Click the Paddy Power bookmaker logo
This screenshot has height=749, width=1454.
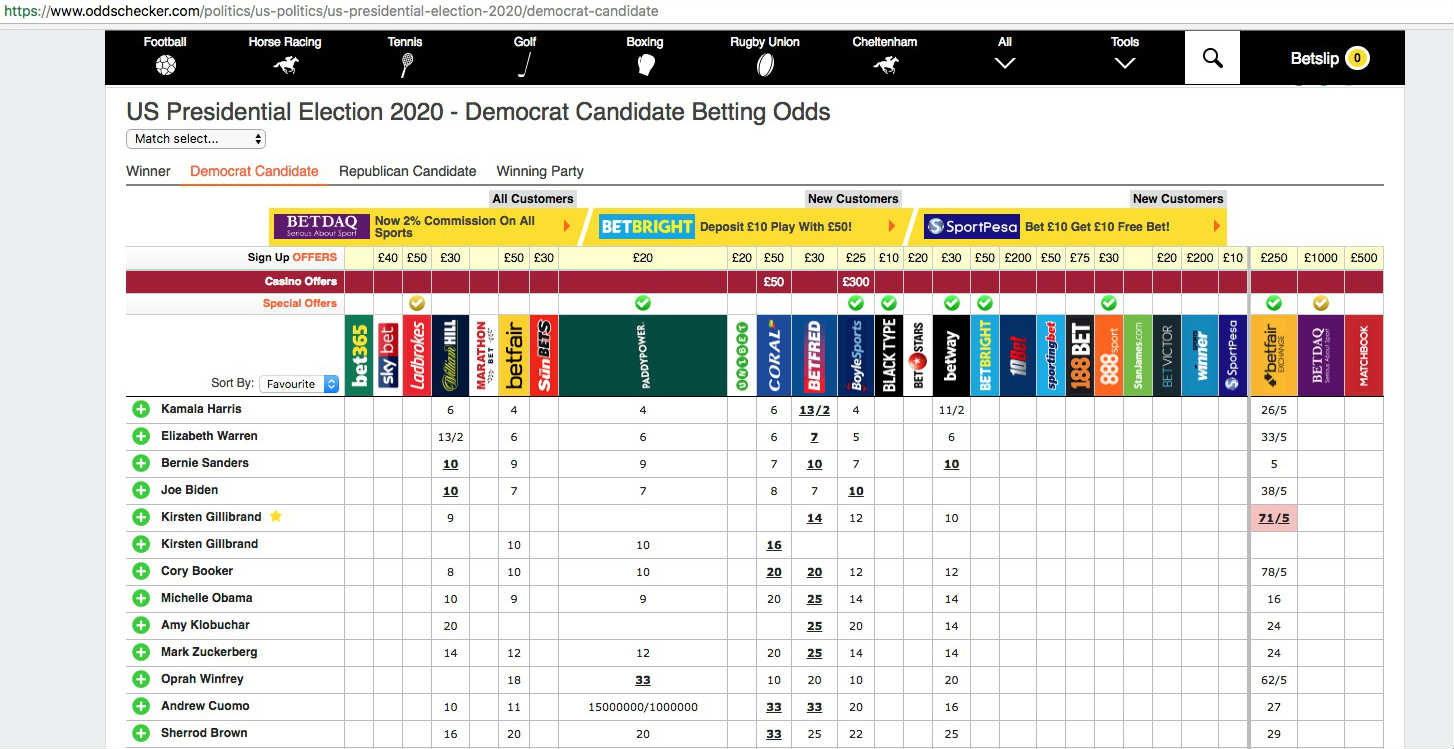(643, 356)
